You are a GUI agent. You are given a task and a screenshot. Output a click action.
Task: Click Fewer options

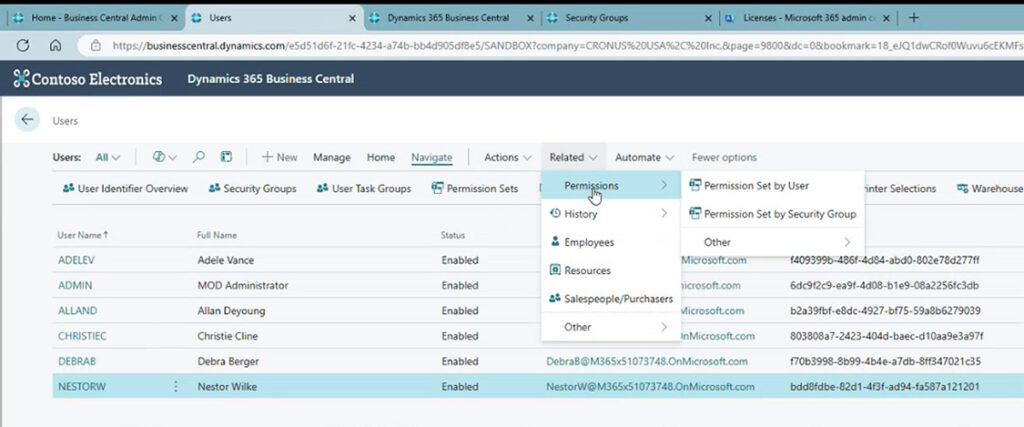click(724, 157)
